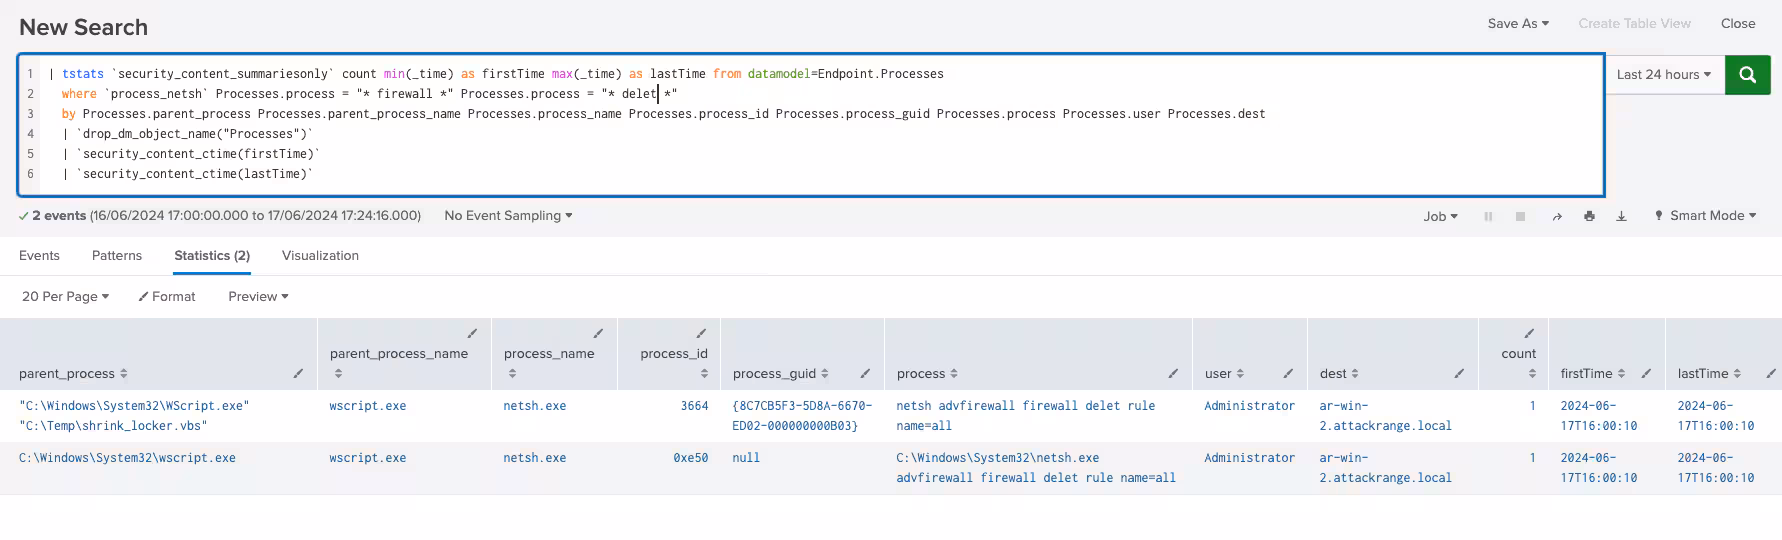The height and width of the screenshot is (540, 1782).
Task: Expand the Smart Mode dropdown
Action: coord(1706,216)
